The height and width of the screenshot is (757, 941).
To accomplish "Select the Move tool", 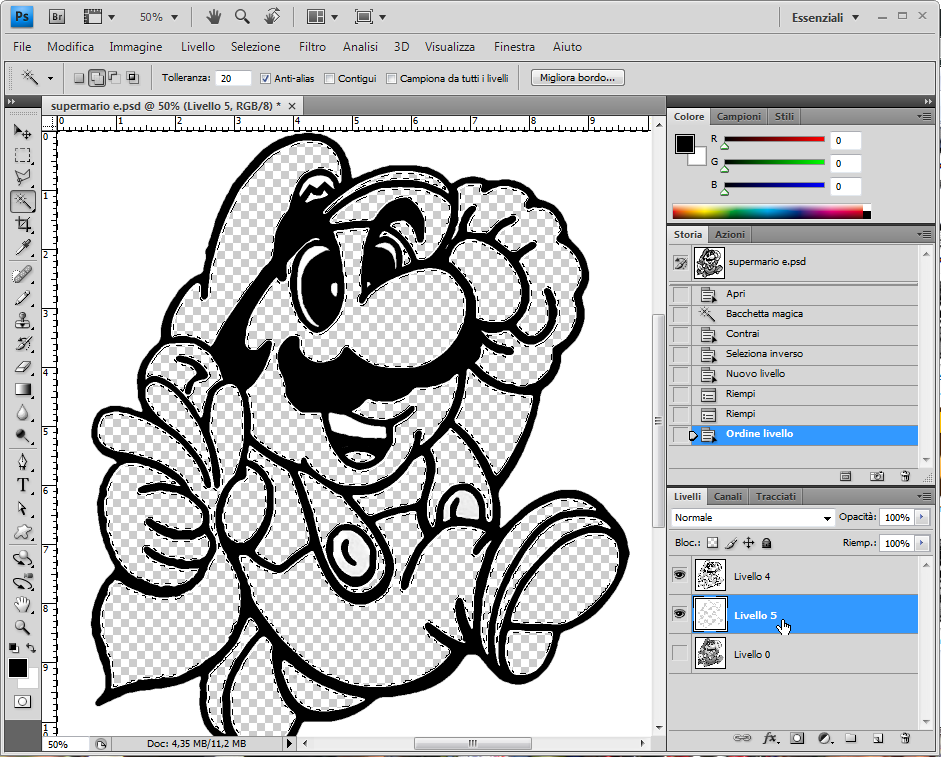I will click(x=22, y=132).
